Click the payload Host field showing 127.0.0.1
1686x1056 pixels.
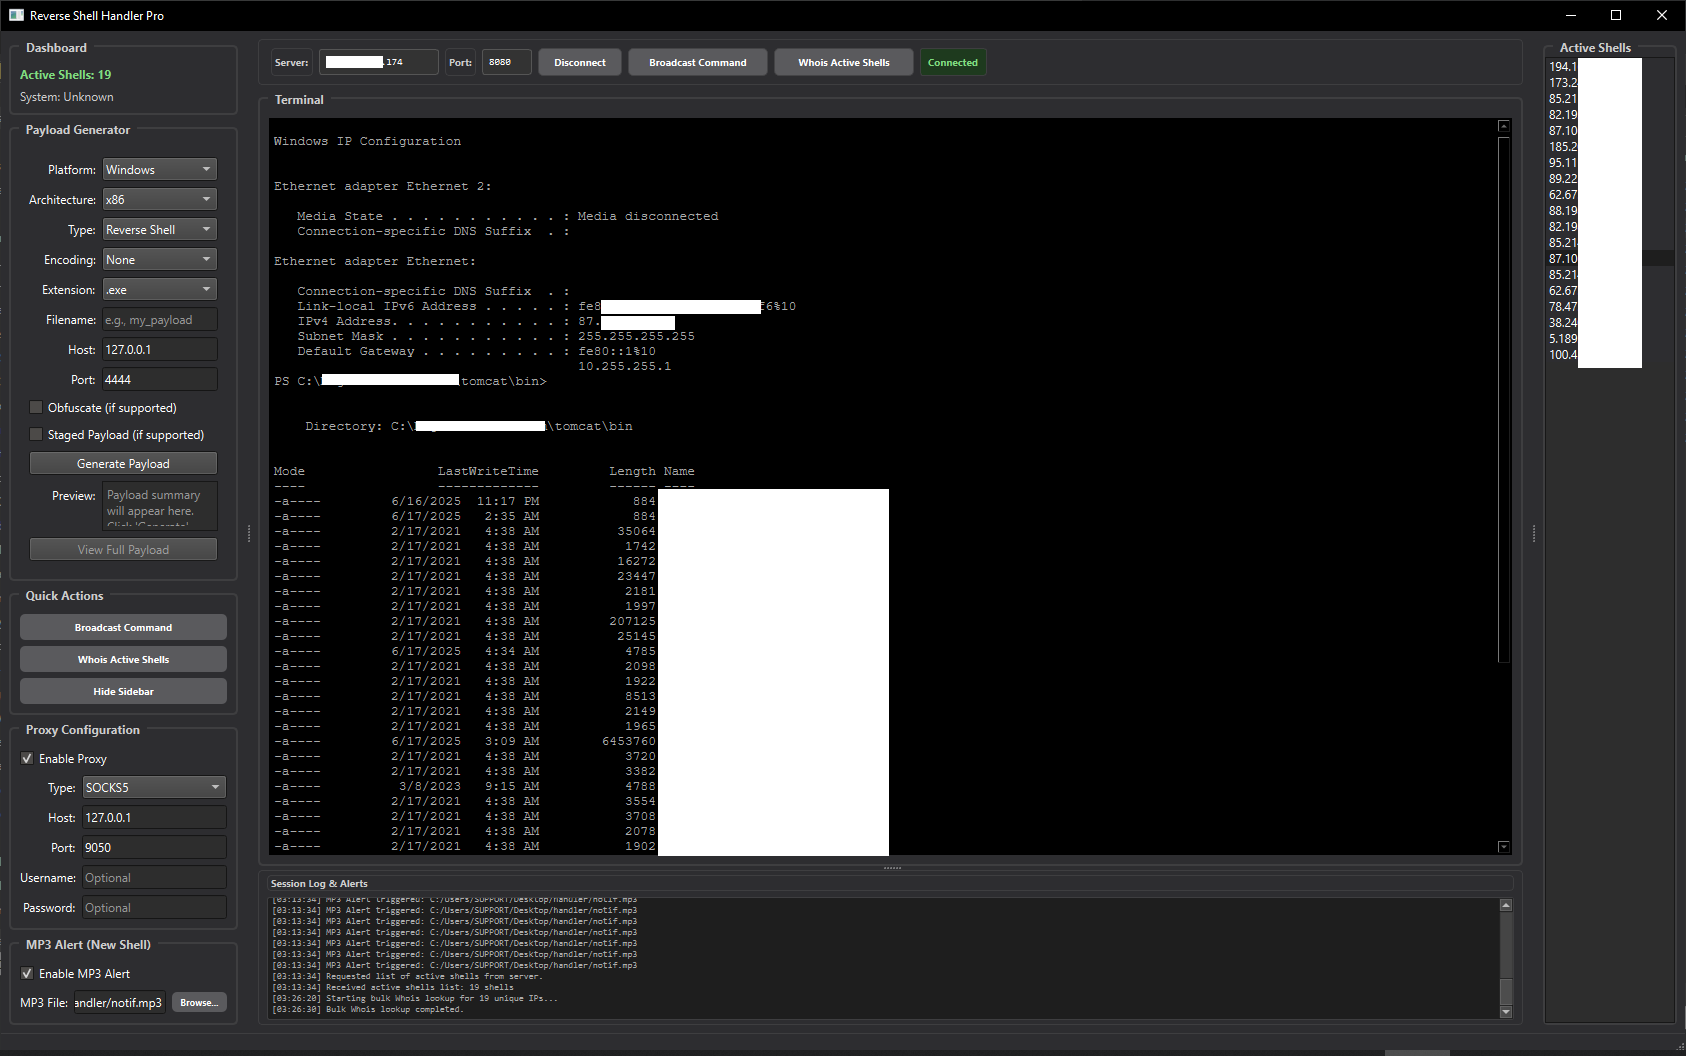(160, 350)
